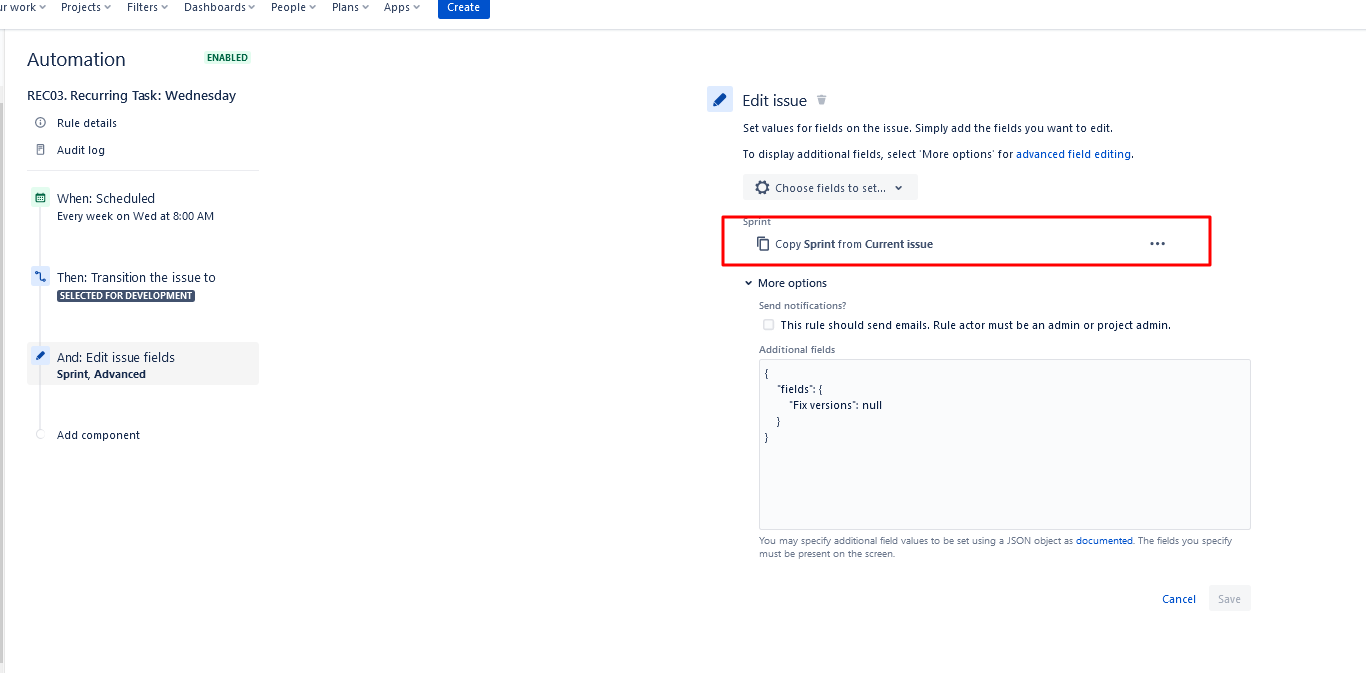Open the Choose fields to set dropdown
Screen dimensions: 1366x673
pos(830,188)
